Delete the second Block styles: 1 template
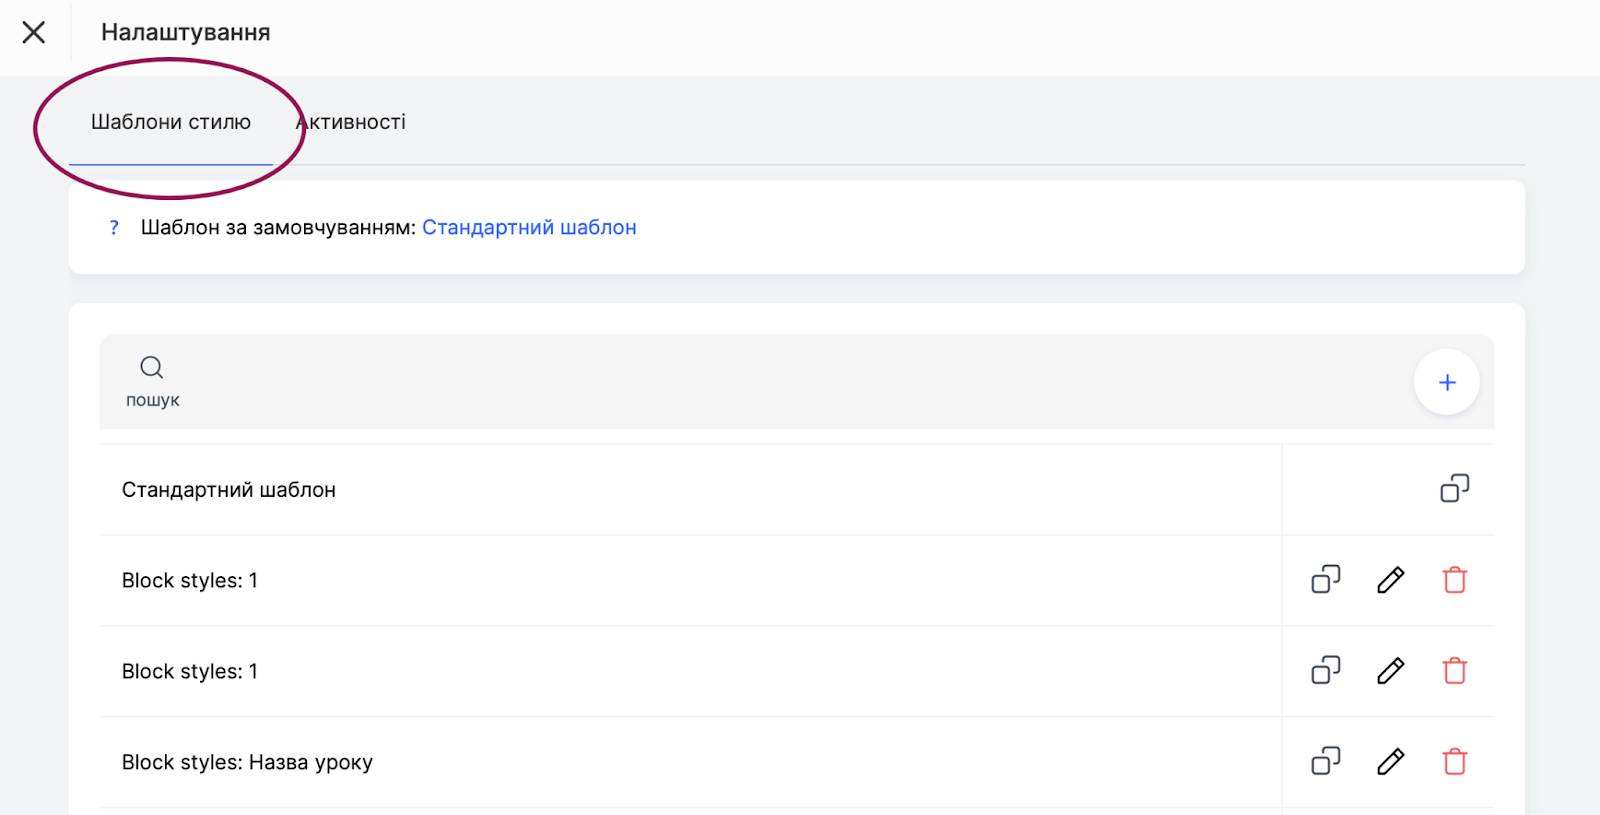This screenshot has width=1600, height=815. pos(1454,671)
